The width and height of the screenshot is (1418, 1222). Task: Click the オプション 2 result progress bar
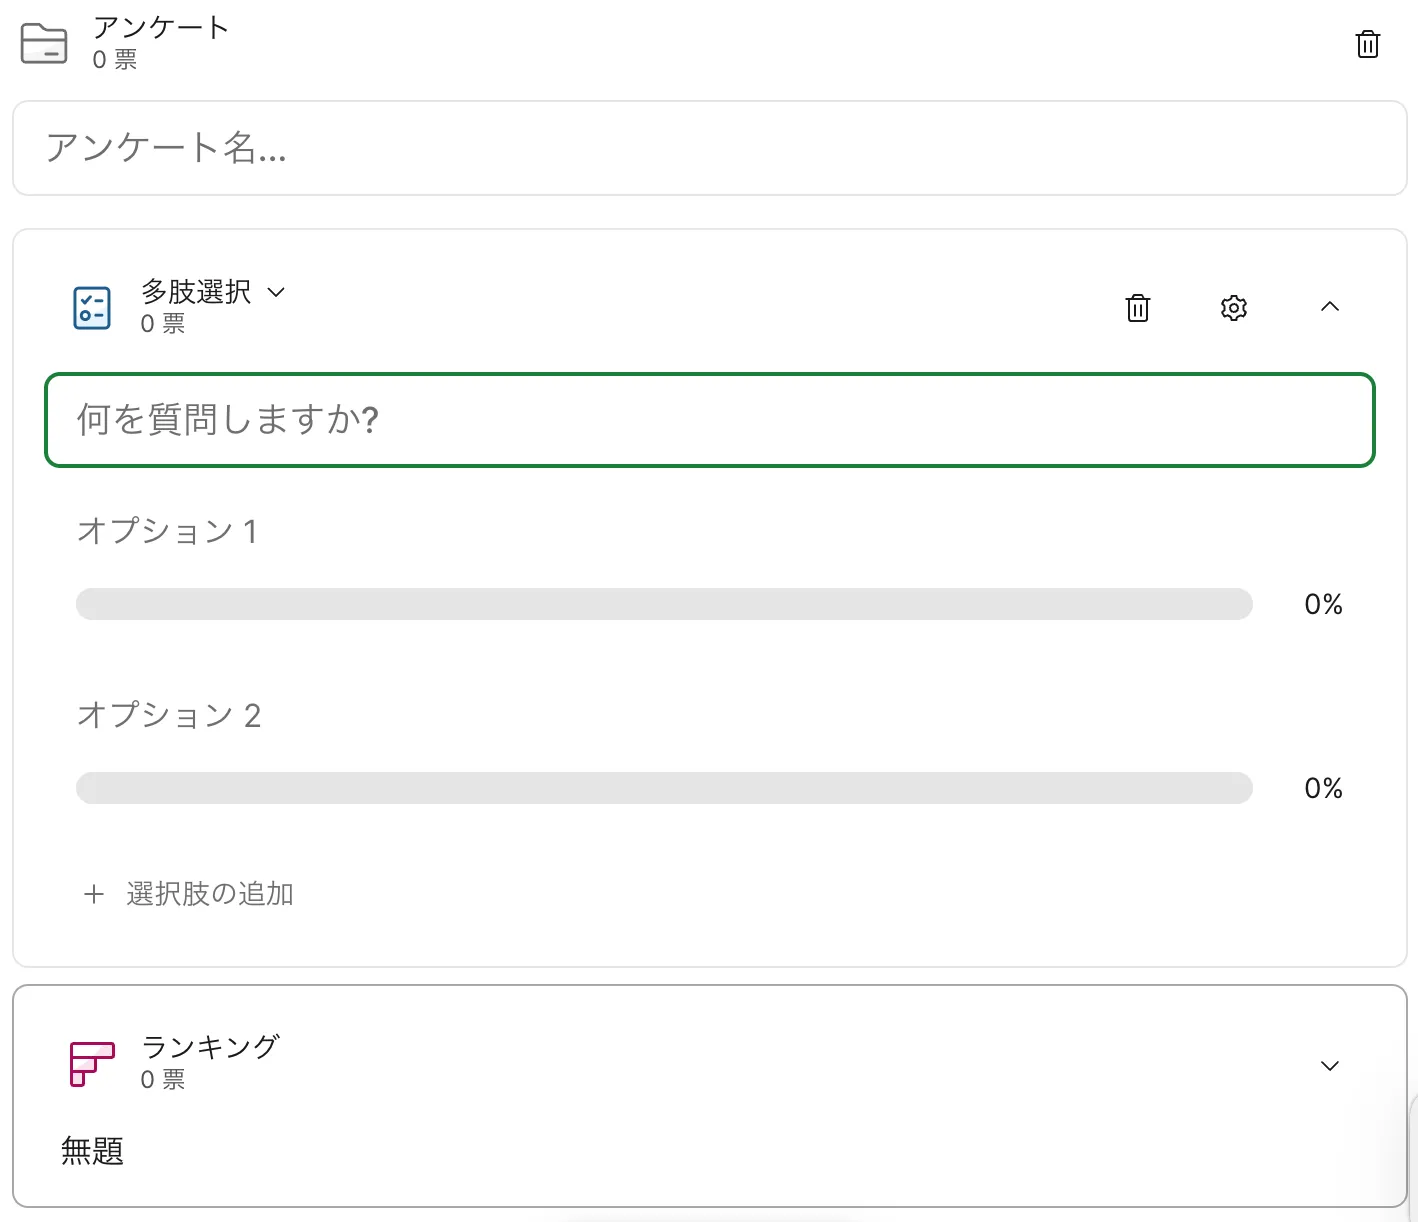click(664, 788)
